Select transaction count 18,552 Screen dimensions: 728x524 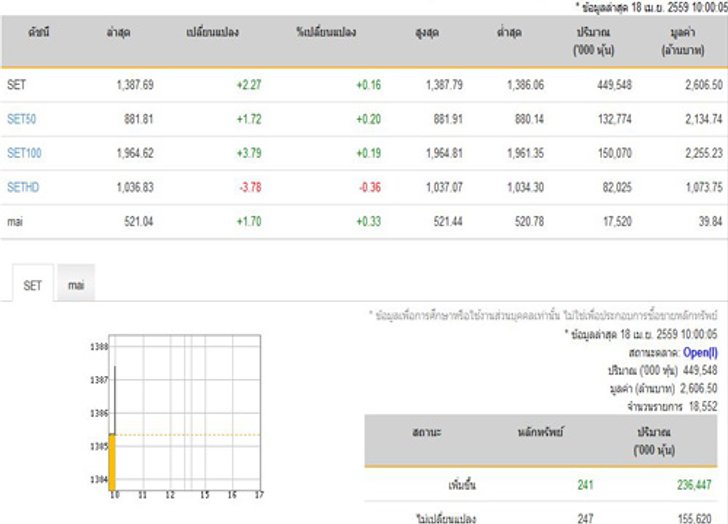703,407
